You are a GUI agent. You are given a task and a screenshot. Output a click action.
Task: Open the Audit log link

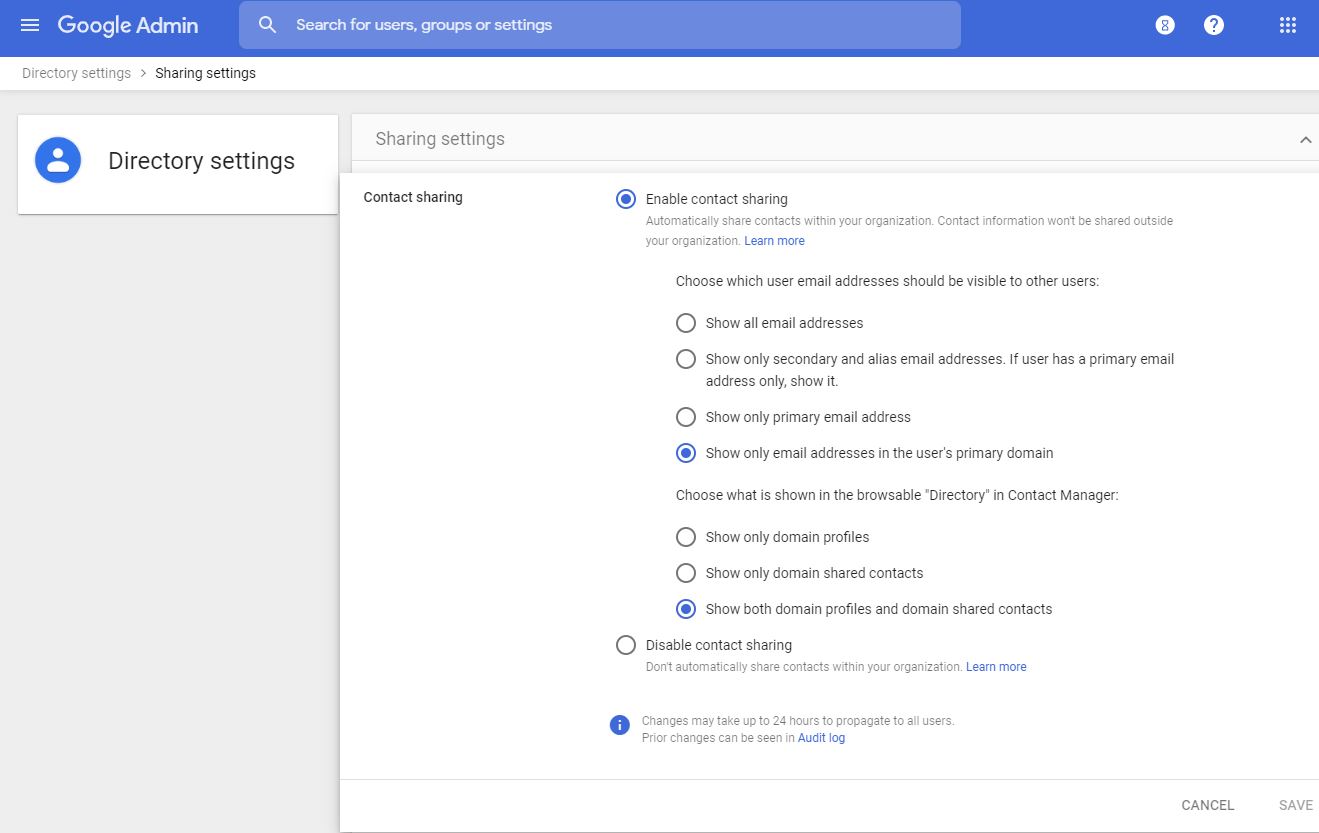pyautogui.click(x=821, y=738)
